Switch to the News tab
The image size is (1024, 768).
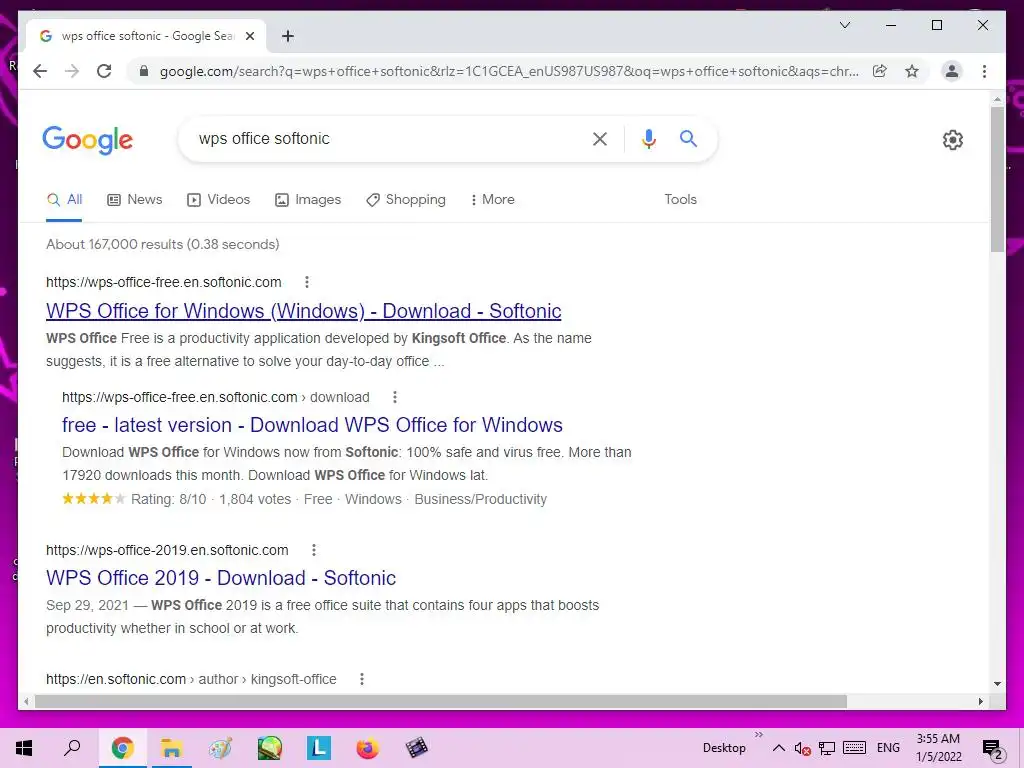pos(135,200)
